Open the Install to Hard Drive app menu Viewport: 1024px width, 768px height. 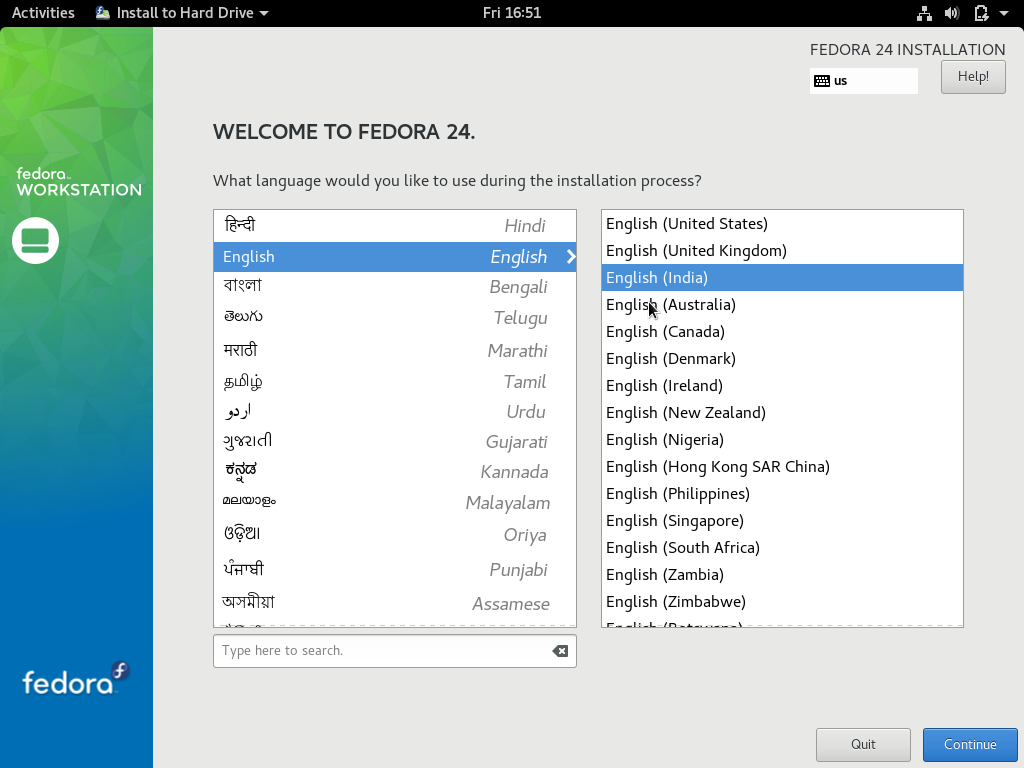pos(182,13)
